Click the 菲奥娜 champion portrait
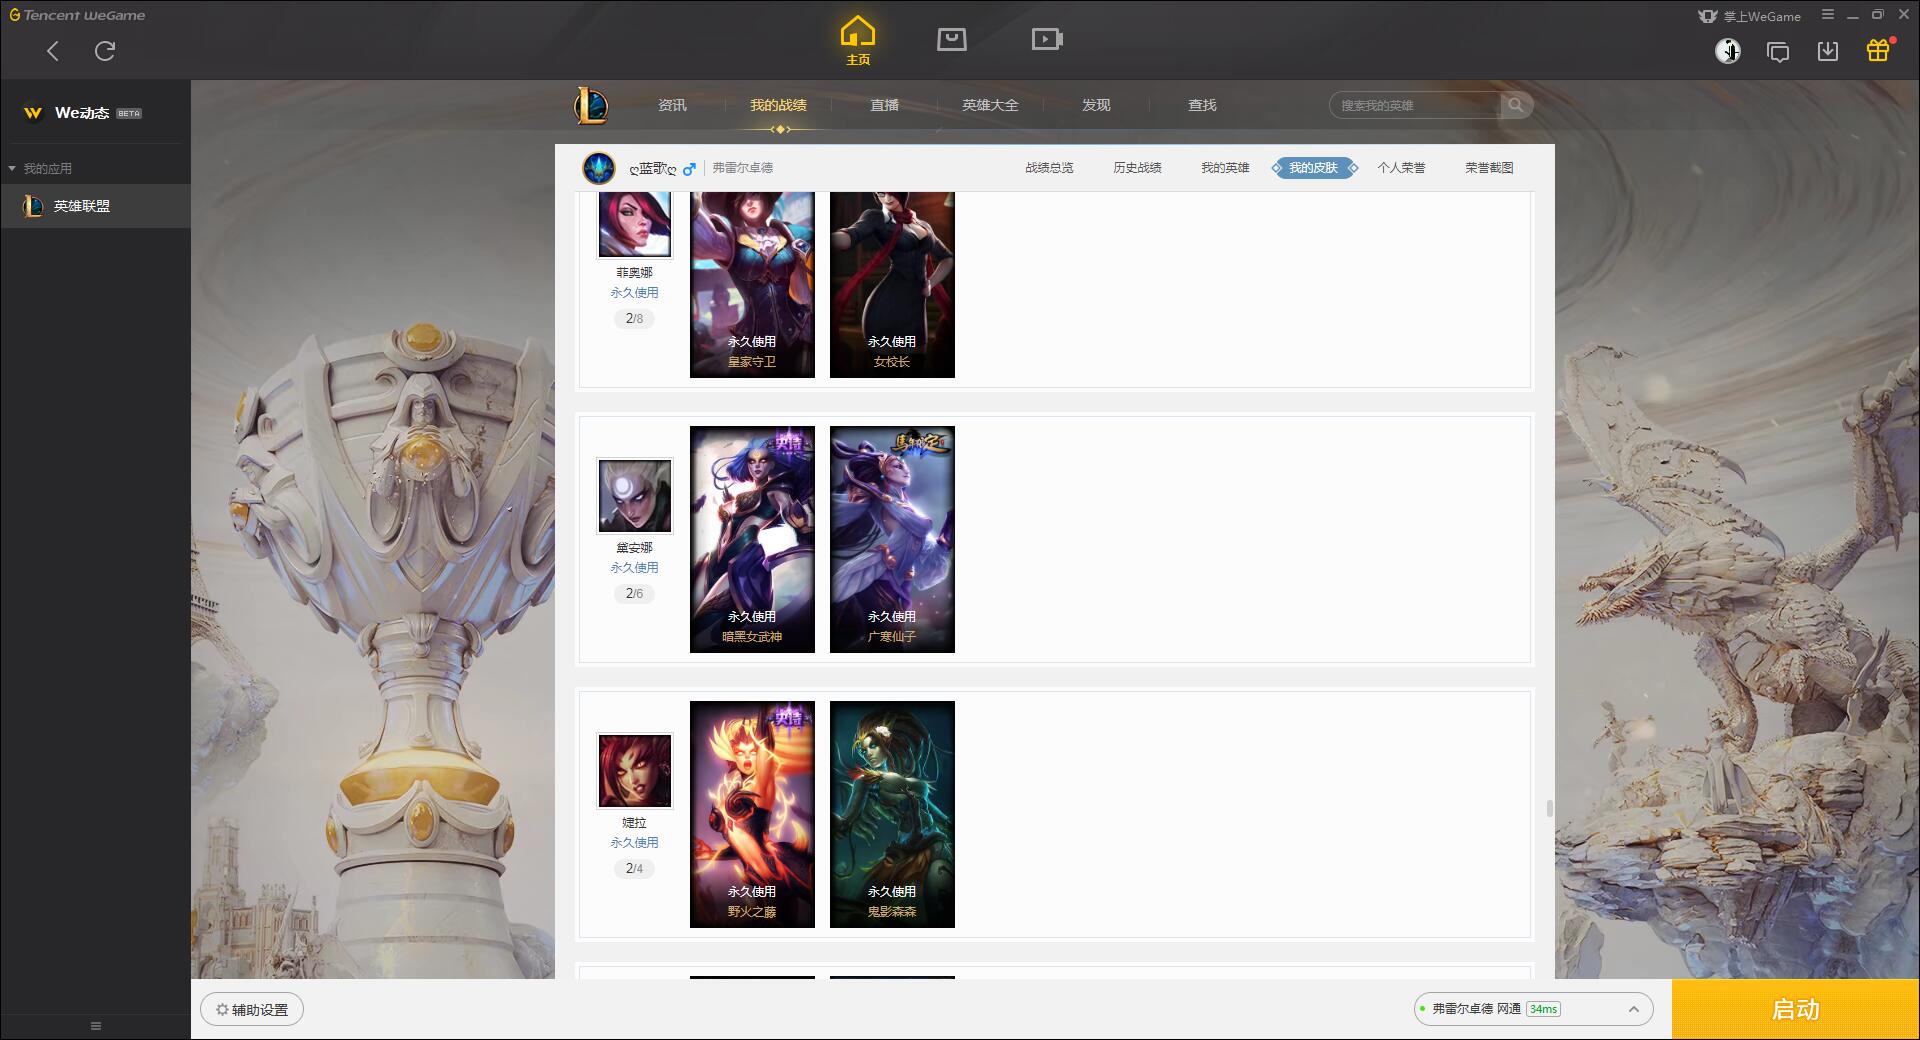The image size is (1920, 1040). [x=635, y=224]
